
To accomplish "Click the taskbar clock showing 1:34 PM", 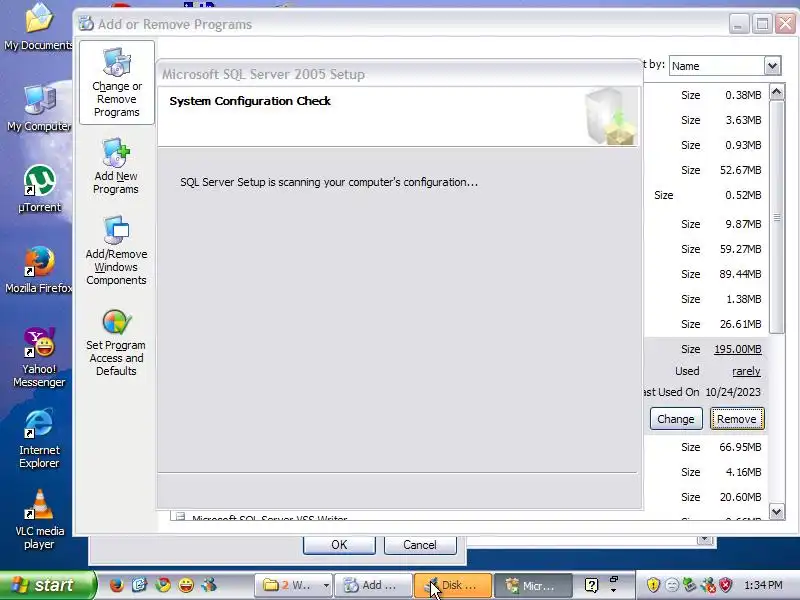I will [763, 585].
